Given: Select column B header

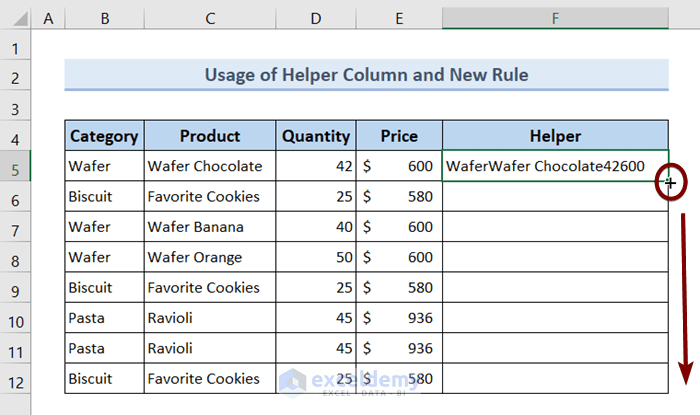Looking at the screenshot, I should click(x=104, y=19).
